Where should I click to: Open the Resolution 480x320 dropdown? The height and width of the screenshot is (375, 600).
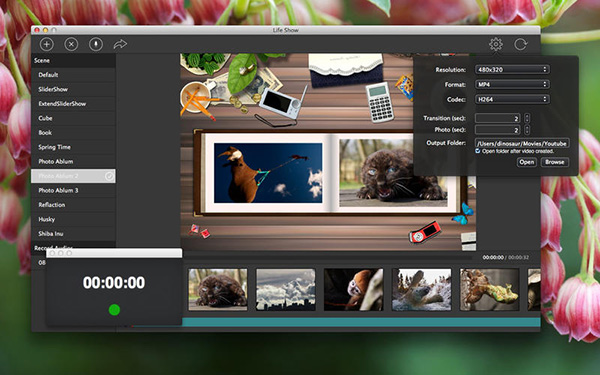click(x=512, y=70)
